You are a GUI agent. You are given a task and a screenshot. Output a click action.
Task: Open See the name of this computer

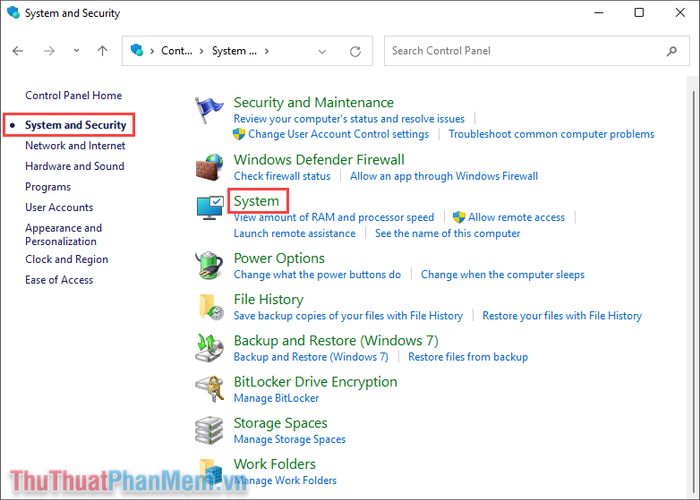447,233
